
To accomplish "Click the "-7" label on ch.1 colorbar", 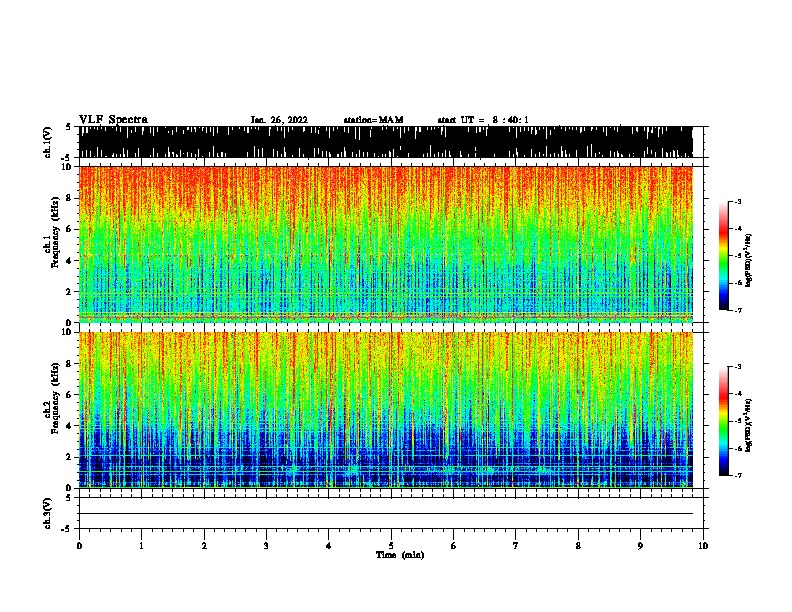I will click(738, 310).
